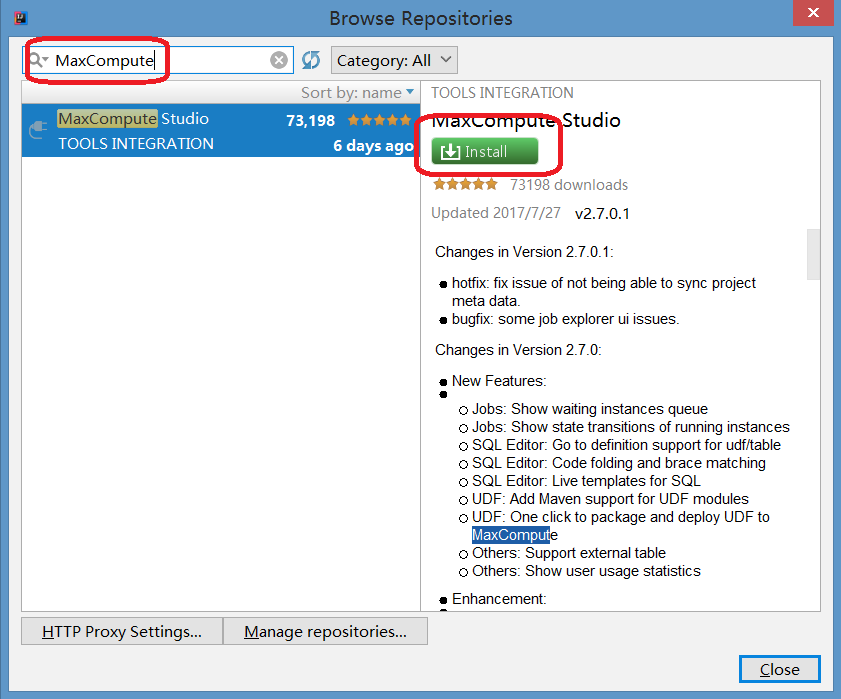Change sorting via Sort by: name
Viewport: 841px width, 699px height.
click(357, 93)
